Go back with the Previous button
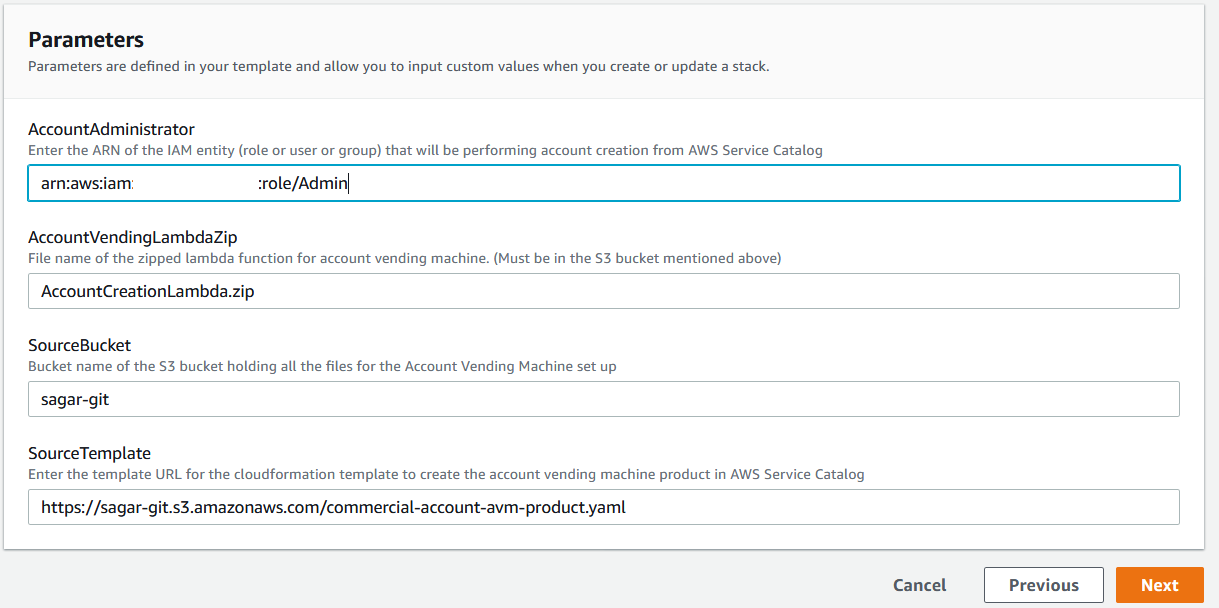The width and height of the screenshot is (1219, 608). click(x=1043, y=585)
